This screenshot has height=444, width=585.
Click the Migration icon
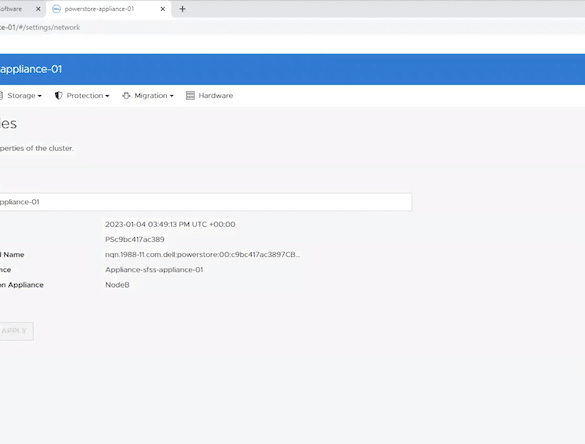pyautogui.click(x=126, y=96)
